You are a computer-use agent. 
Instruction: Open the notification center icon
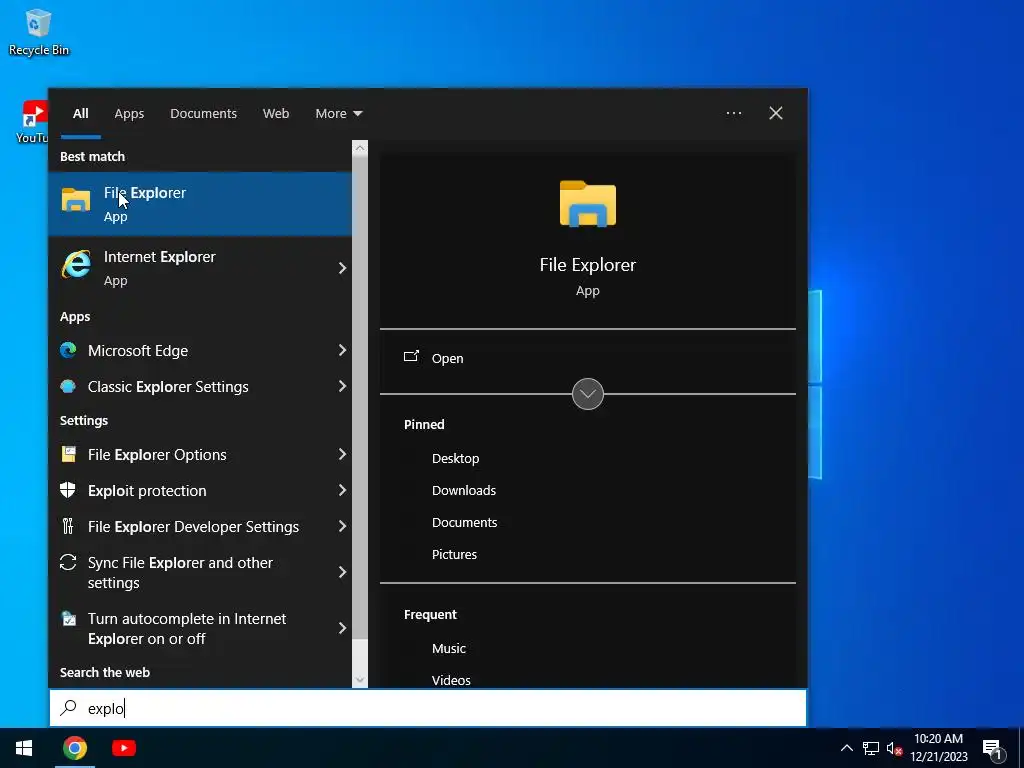(993, 750)
